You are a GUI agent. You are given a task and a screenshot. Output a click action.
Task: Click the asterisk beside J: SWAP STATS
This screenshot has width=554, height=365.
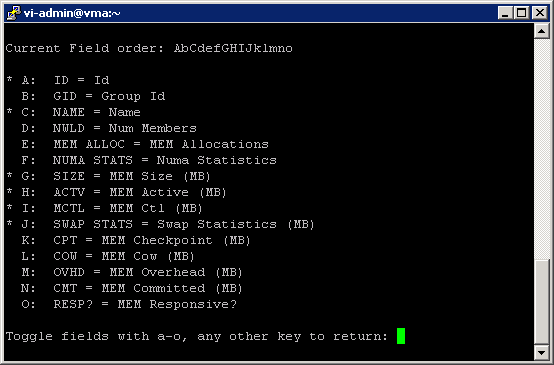10,223
